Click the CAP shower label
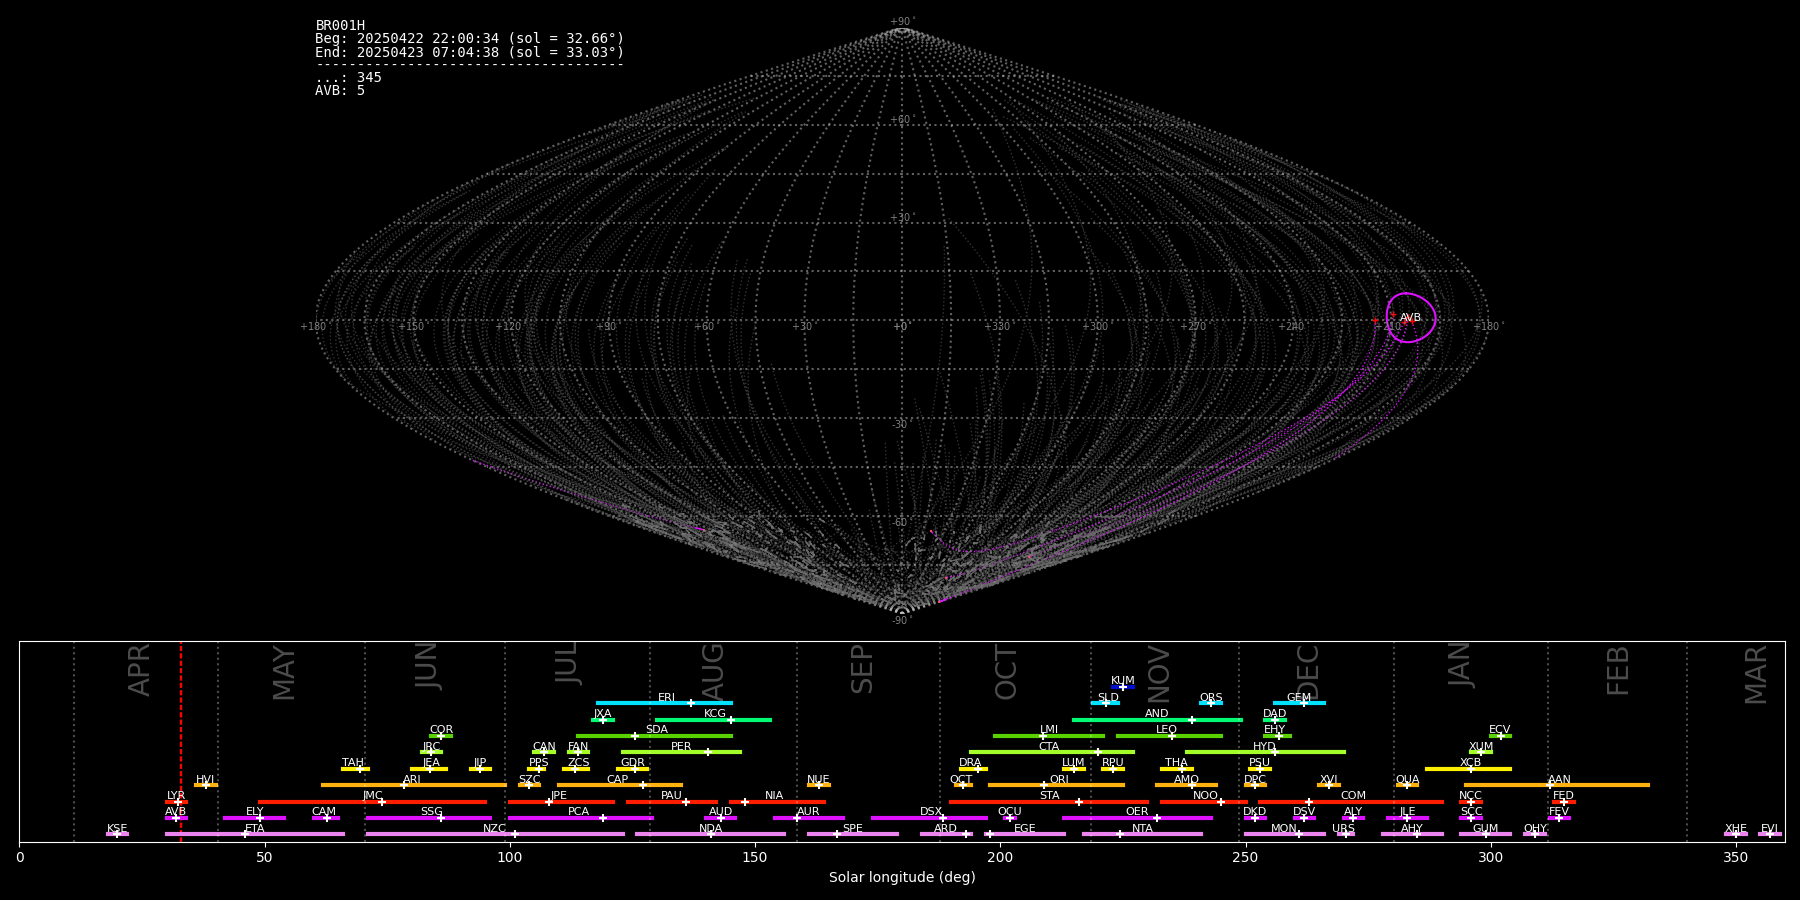 (x=618, y=780)
